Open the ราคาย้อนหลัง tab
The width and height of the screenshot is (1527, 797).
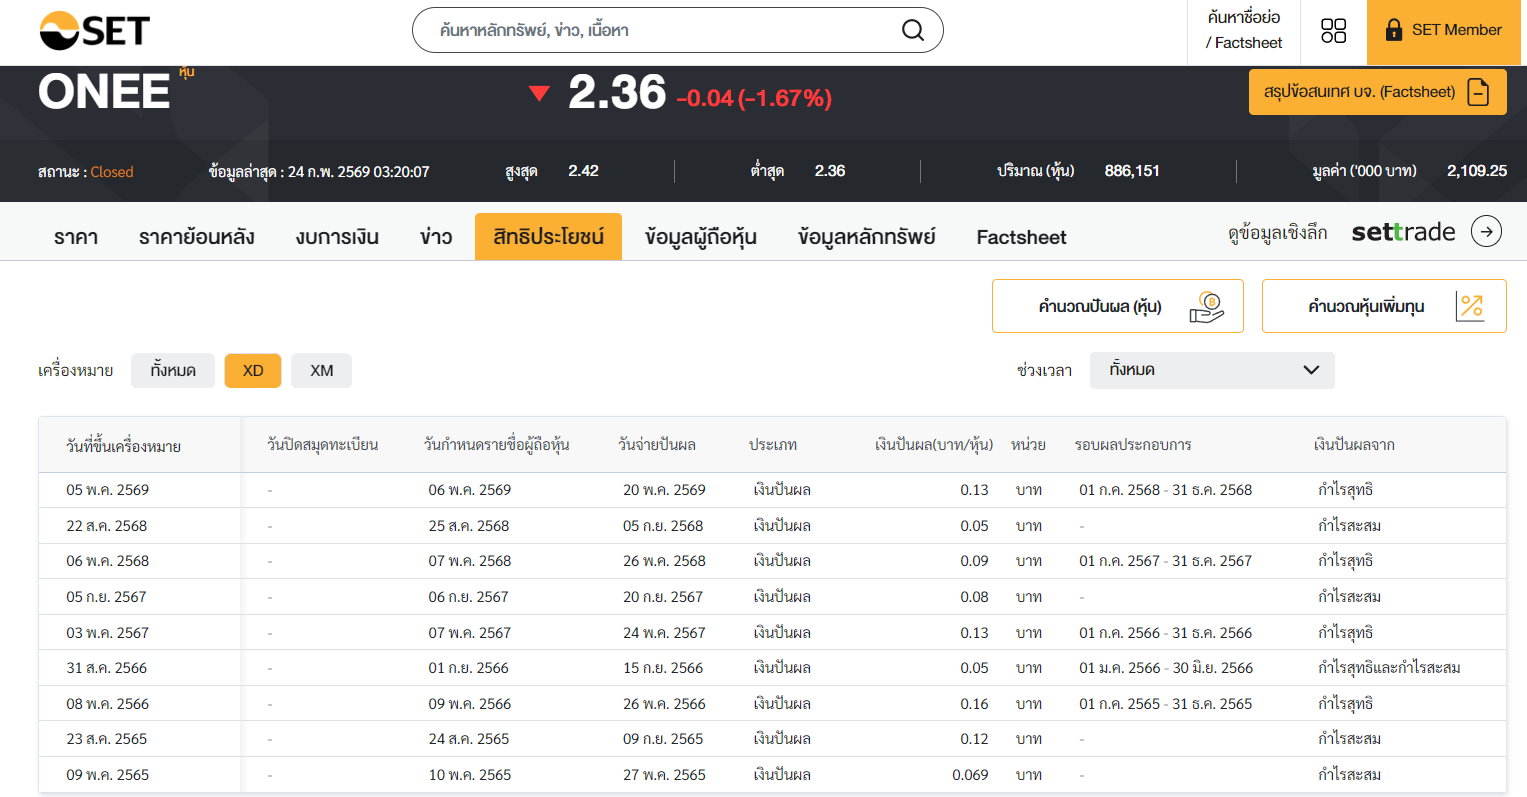pos(197,237)
